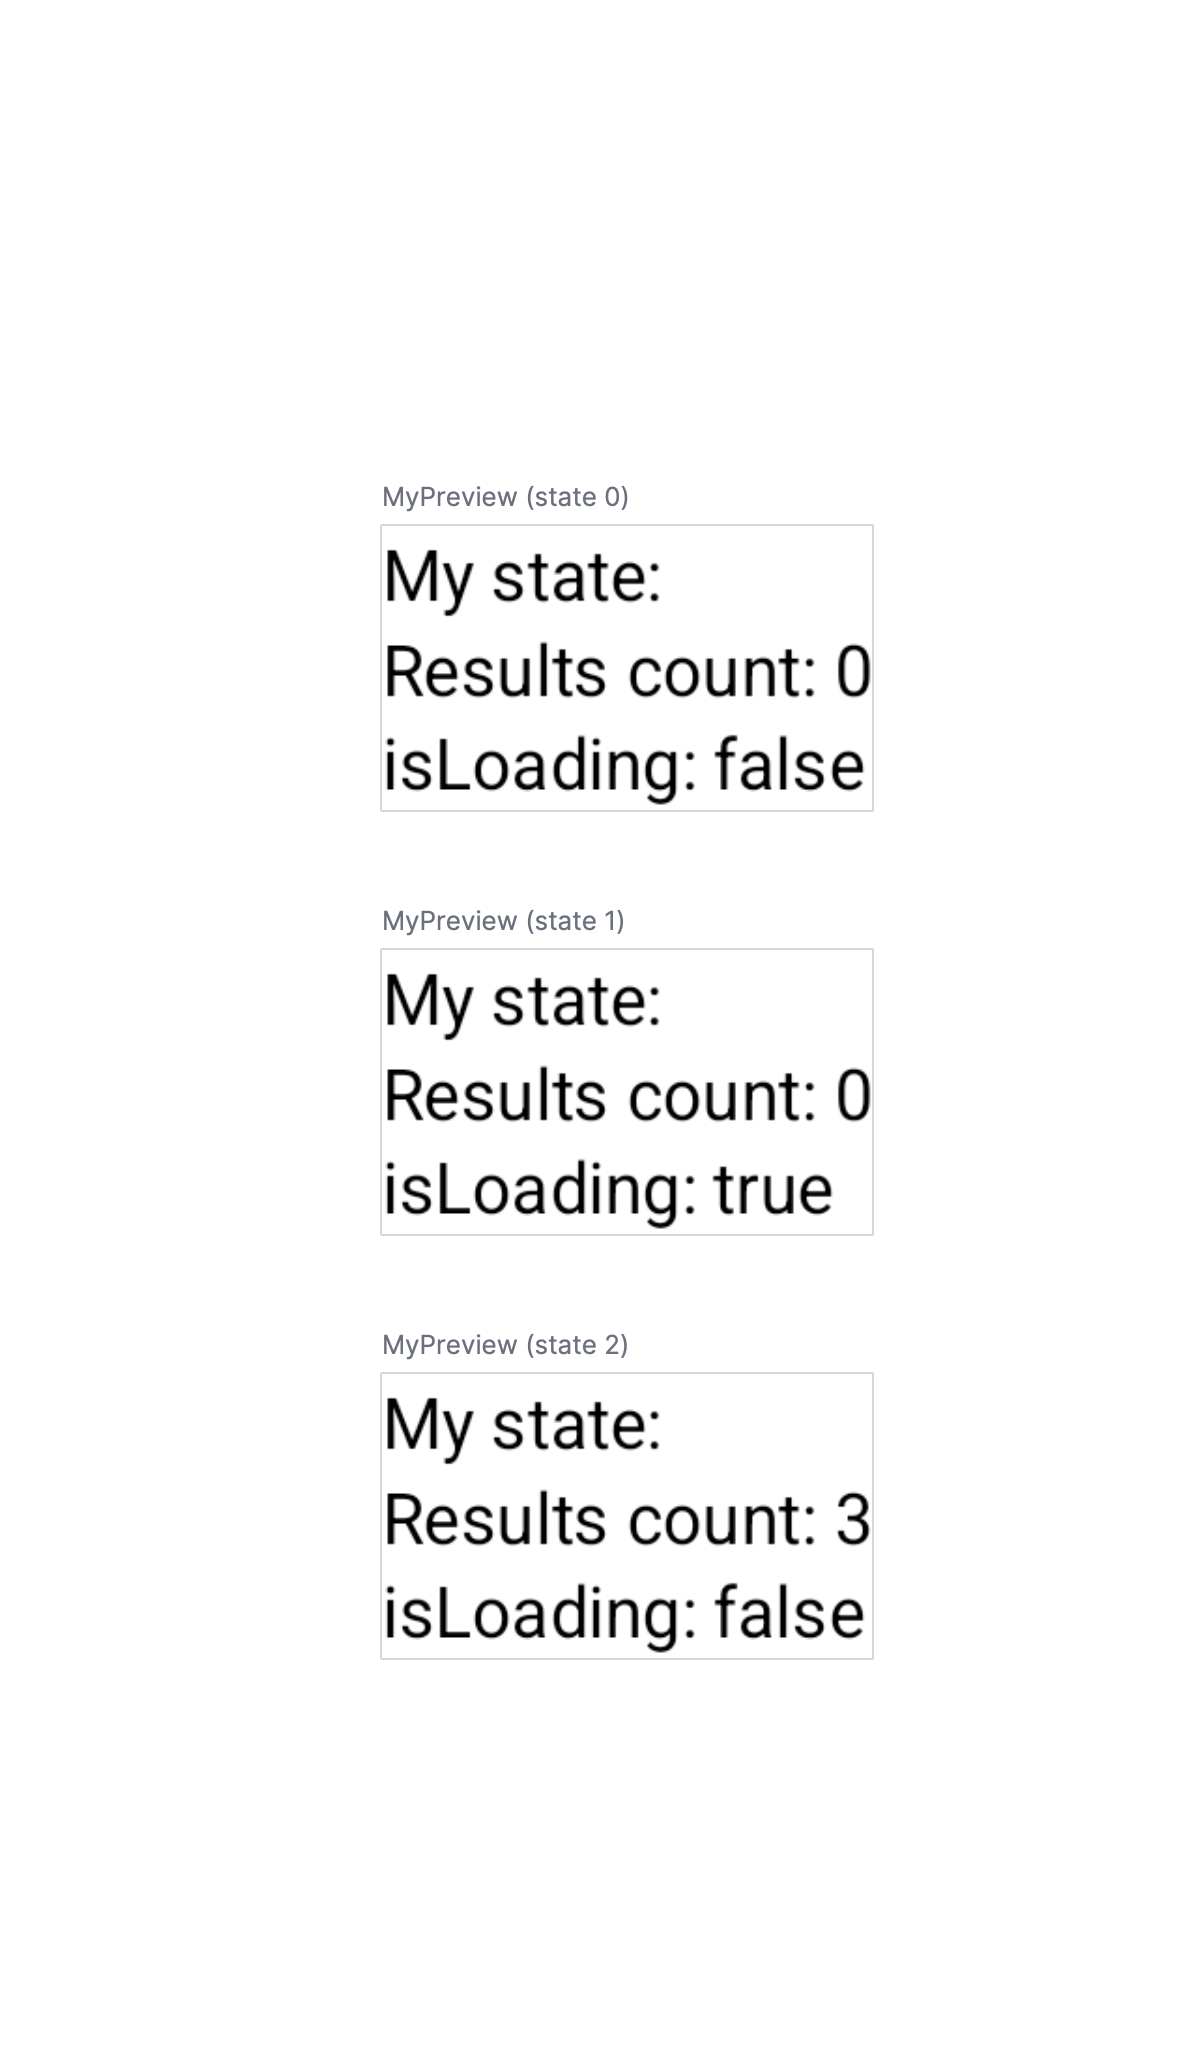Click the word 'false' in state 0 preview

[789, 766]
